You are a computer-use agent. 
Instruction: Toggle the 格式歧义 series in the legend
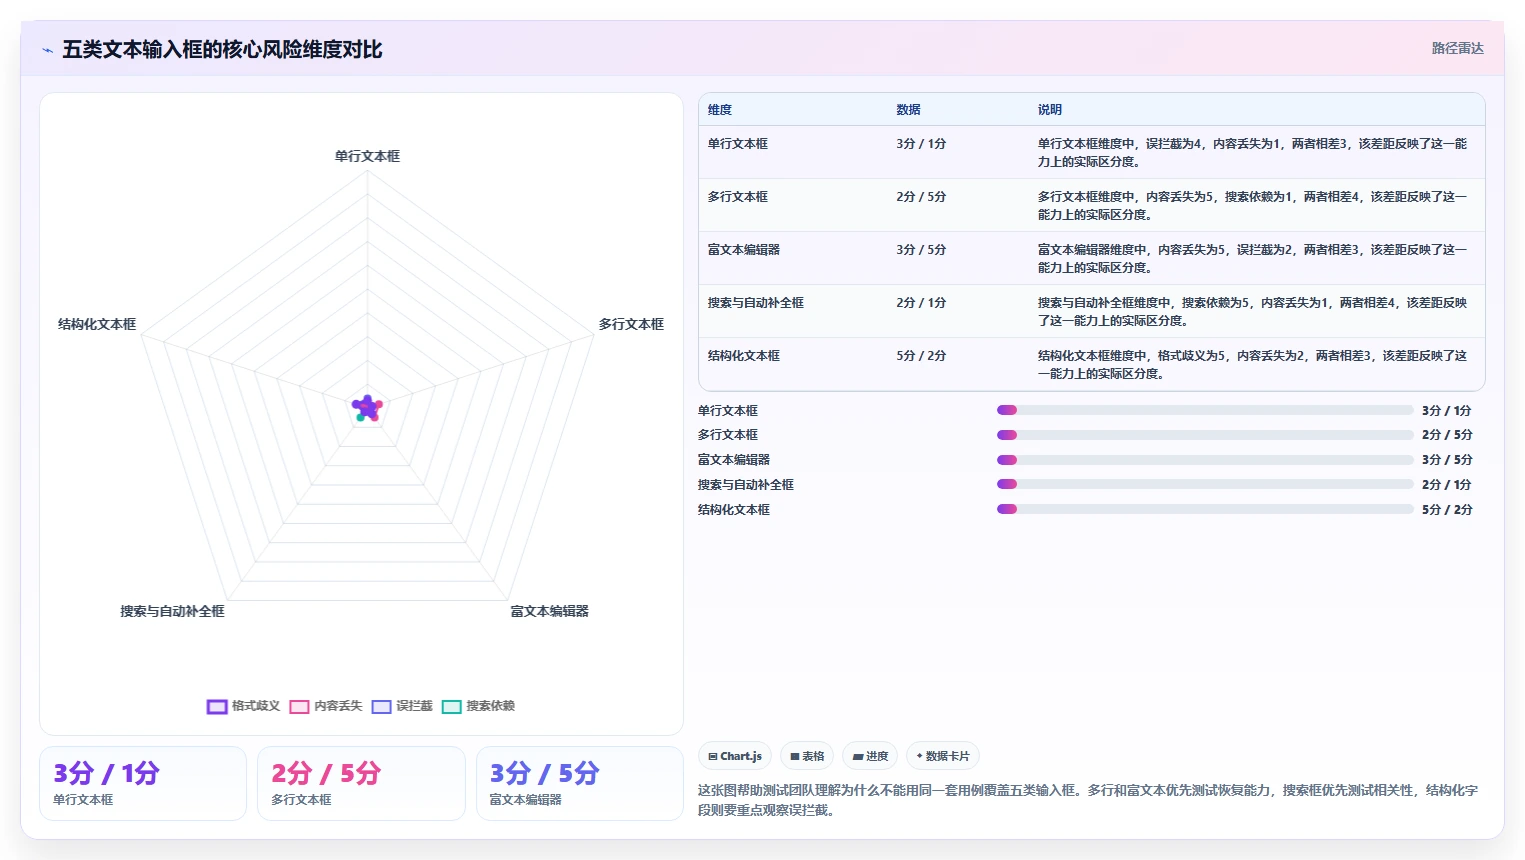tap(244, 706)
